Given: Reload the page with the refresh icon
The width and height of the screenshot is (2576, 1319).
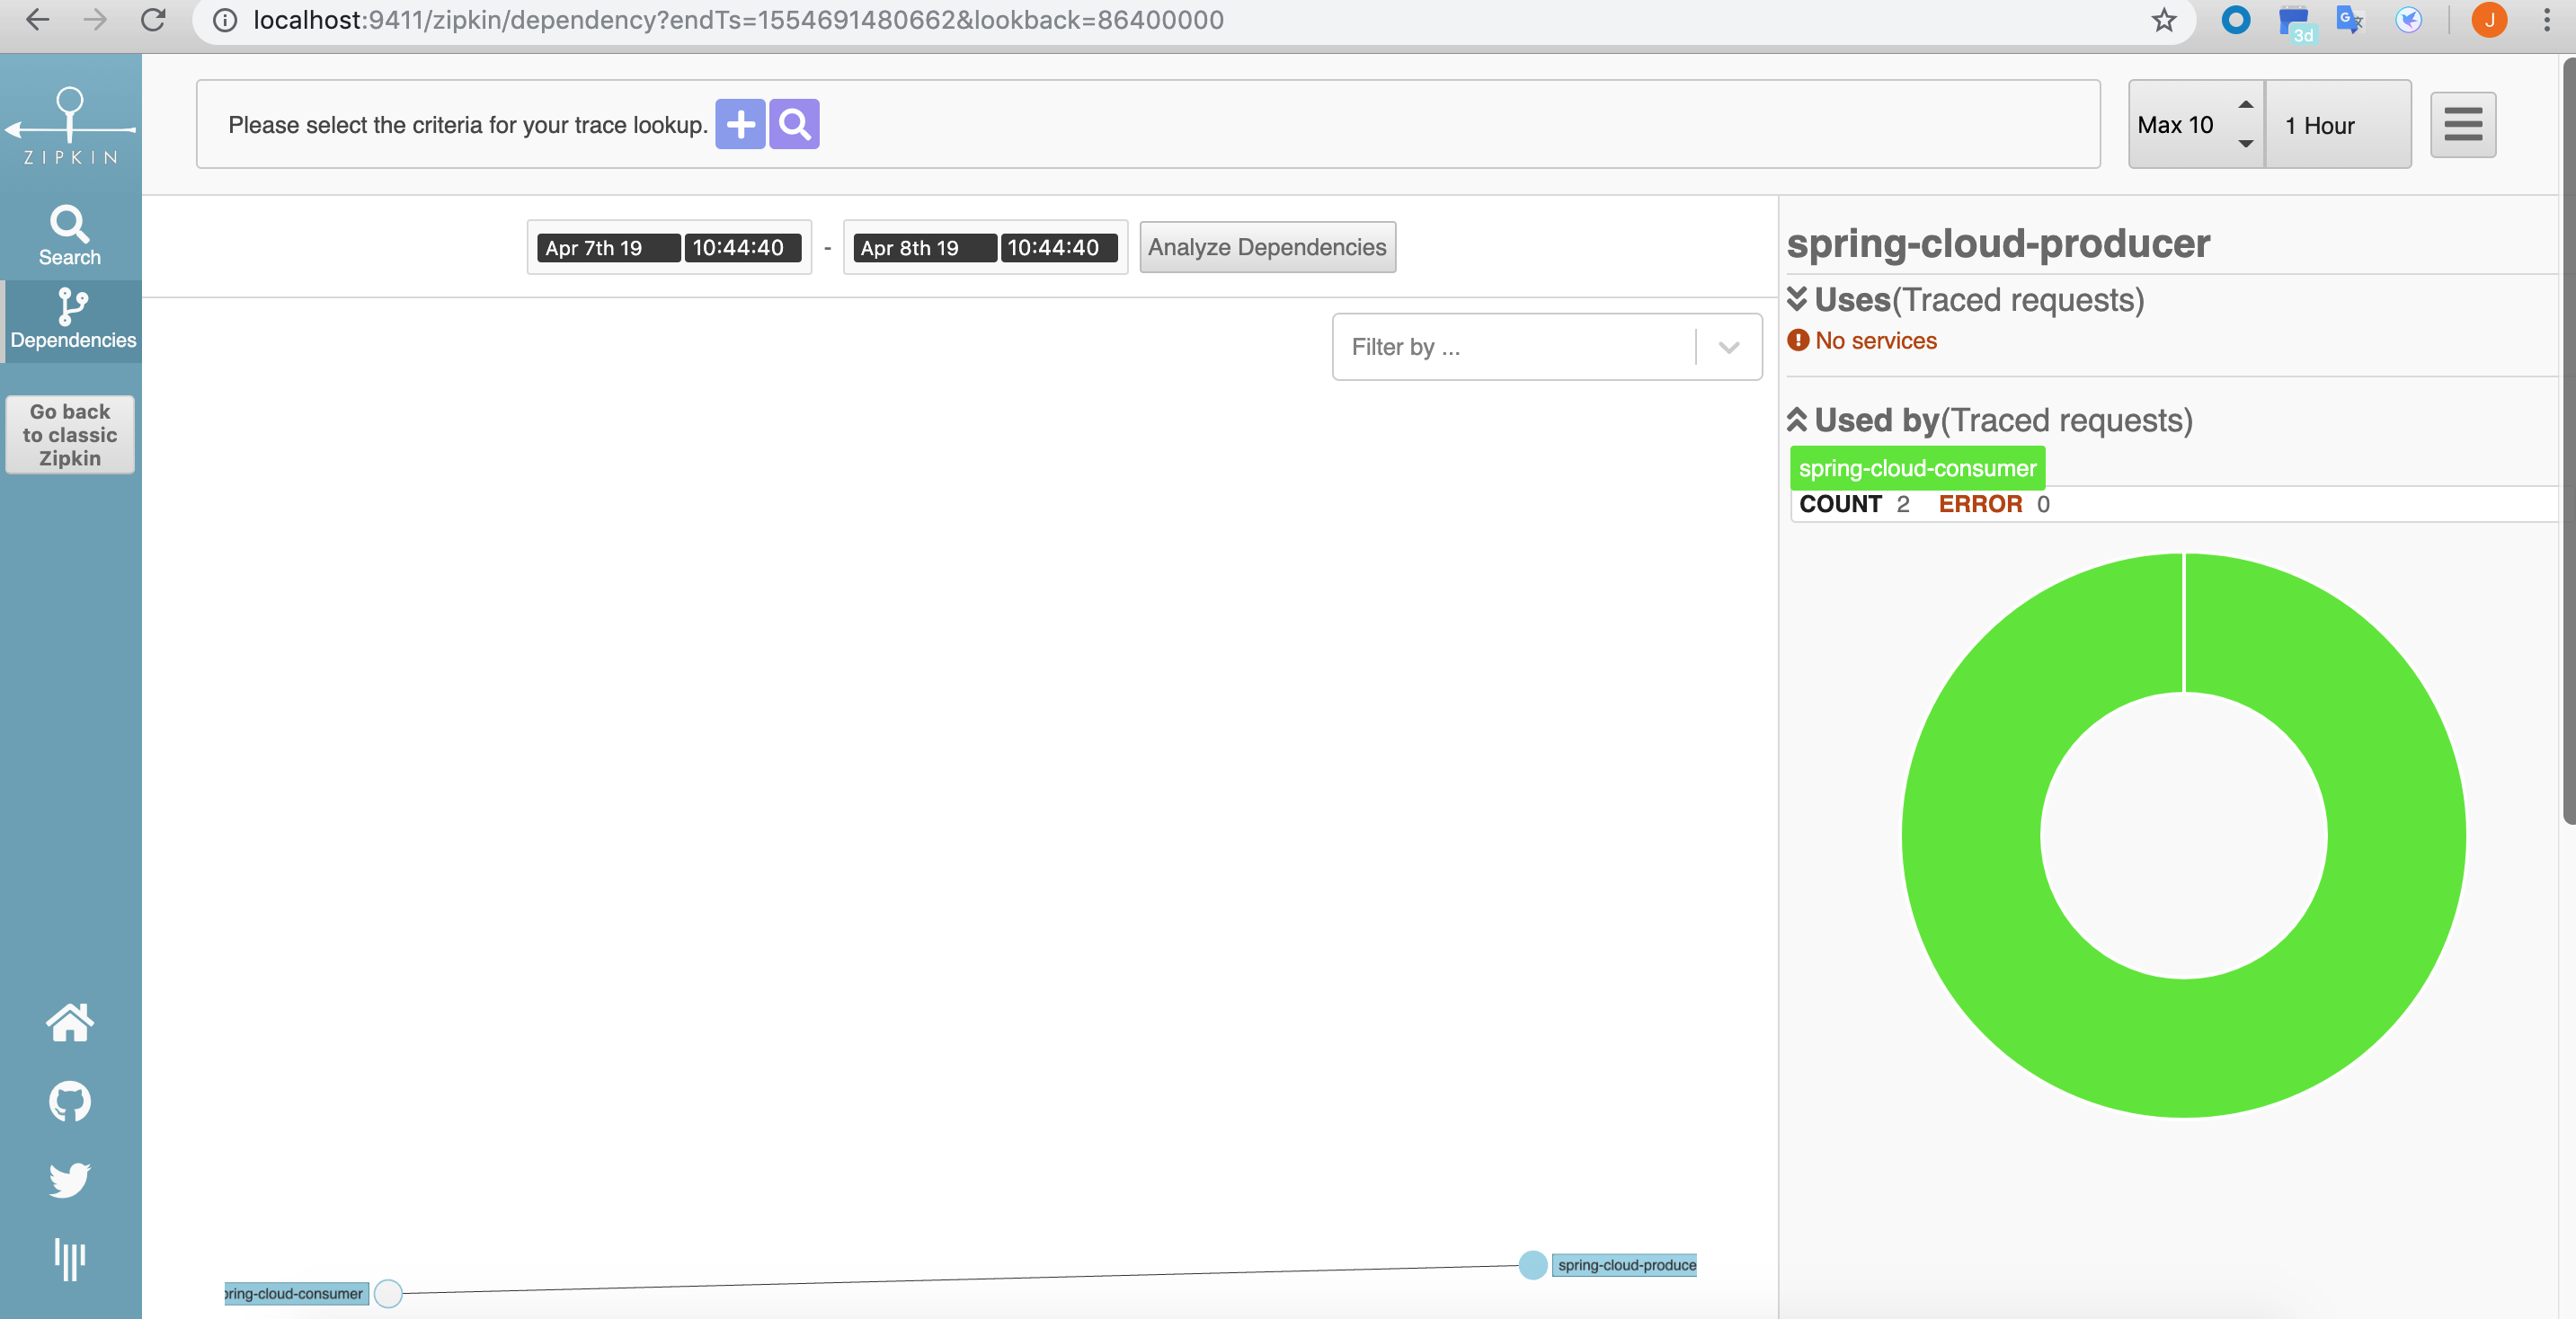Looking at the screenshot, I should 153,20.
